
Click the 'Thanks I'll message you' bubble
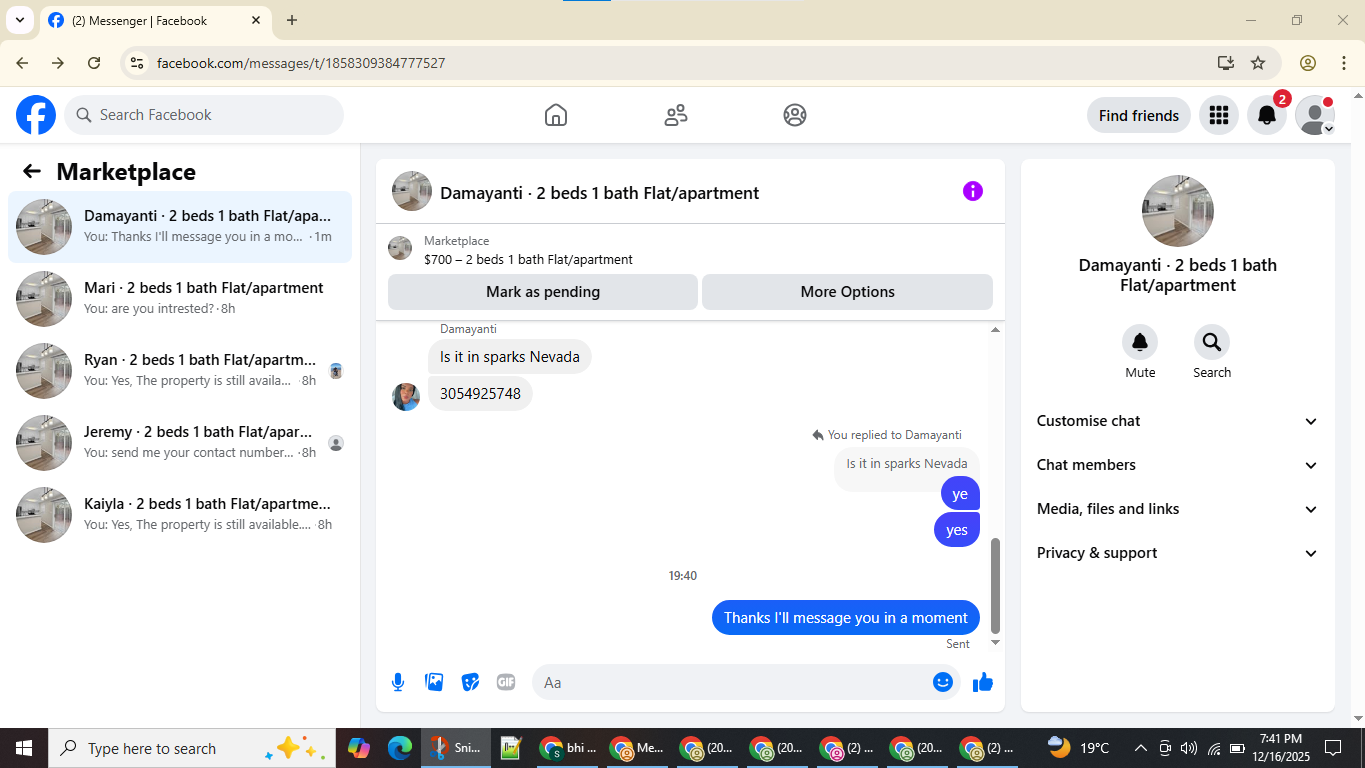(846, 618)
